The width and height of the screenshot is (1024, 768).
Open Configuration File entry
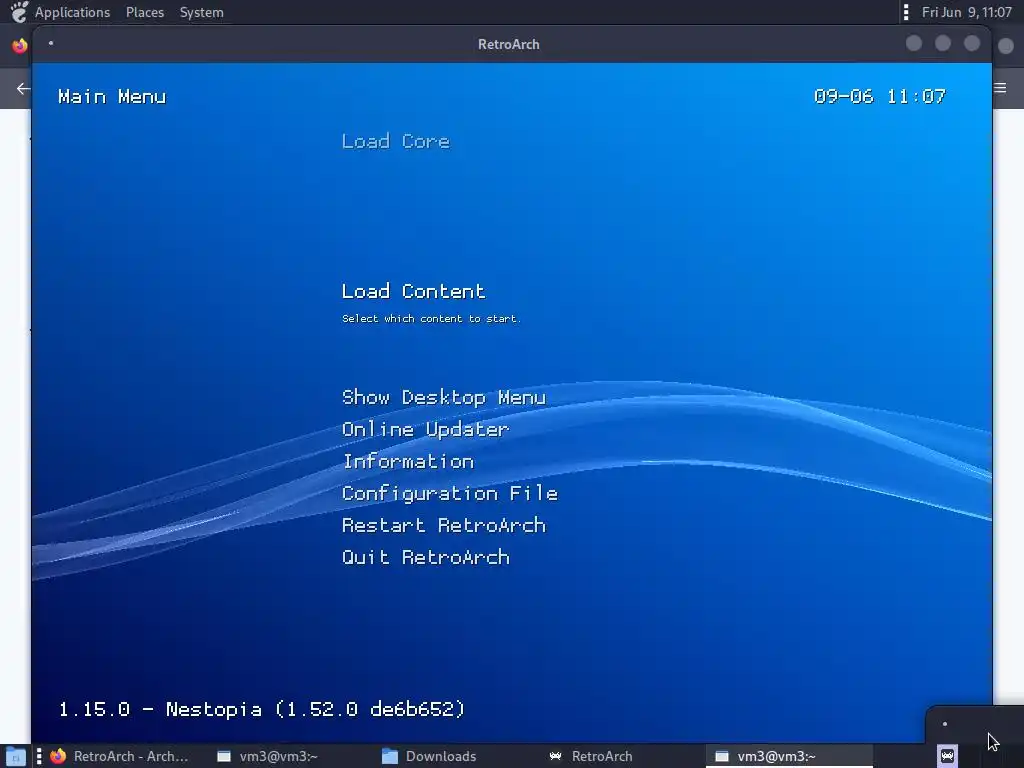[449, 493]
